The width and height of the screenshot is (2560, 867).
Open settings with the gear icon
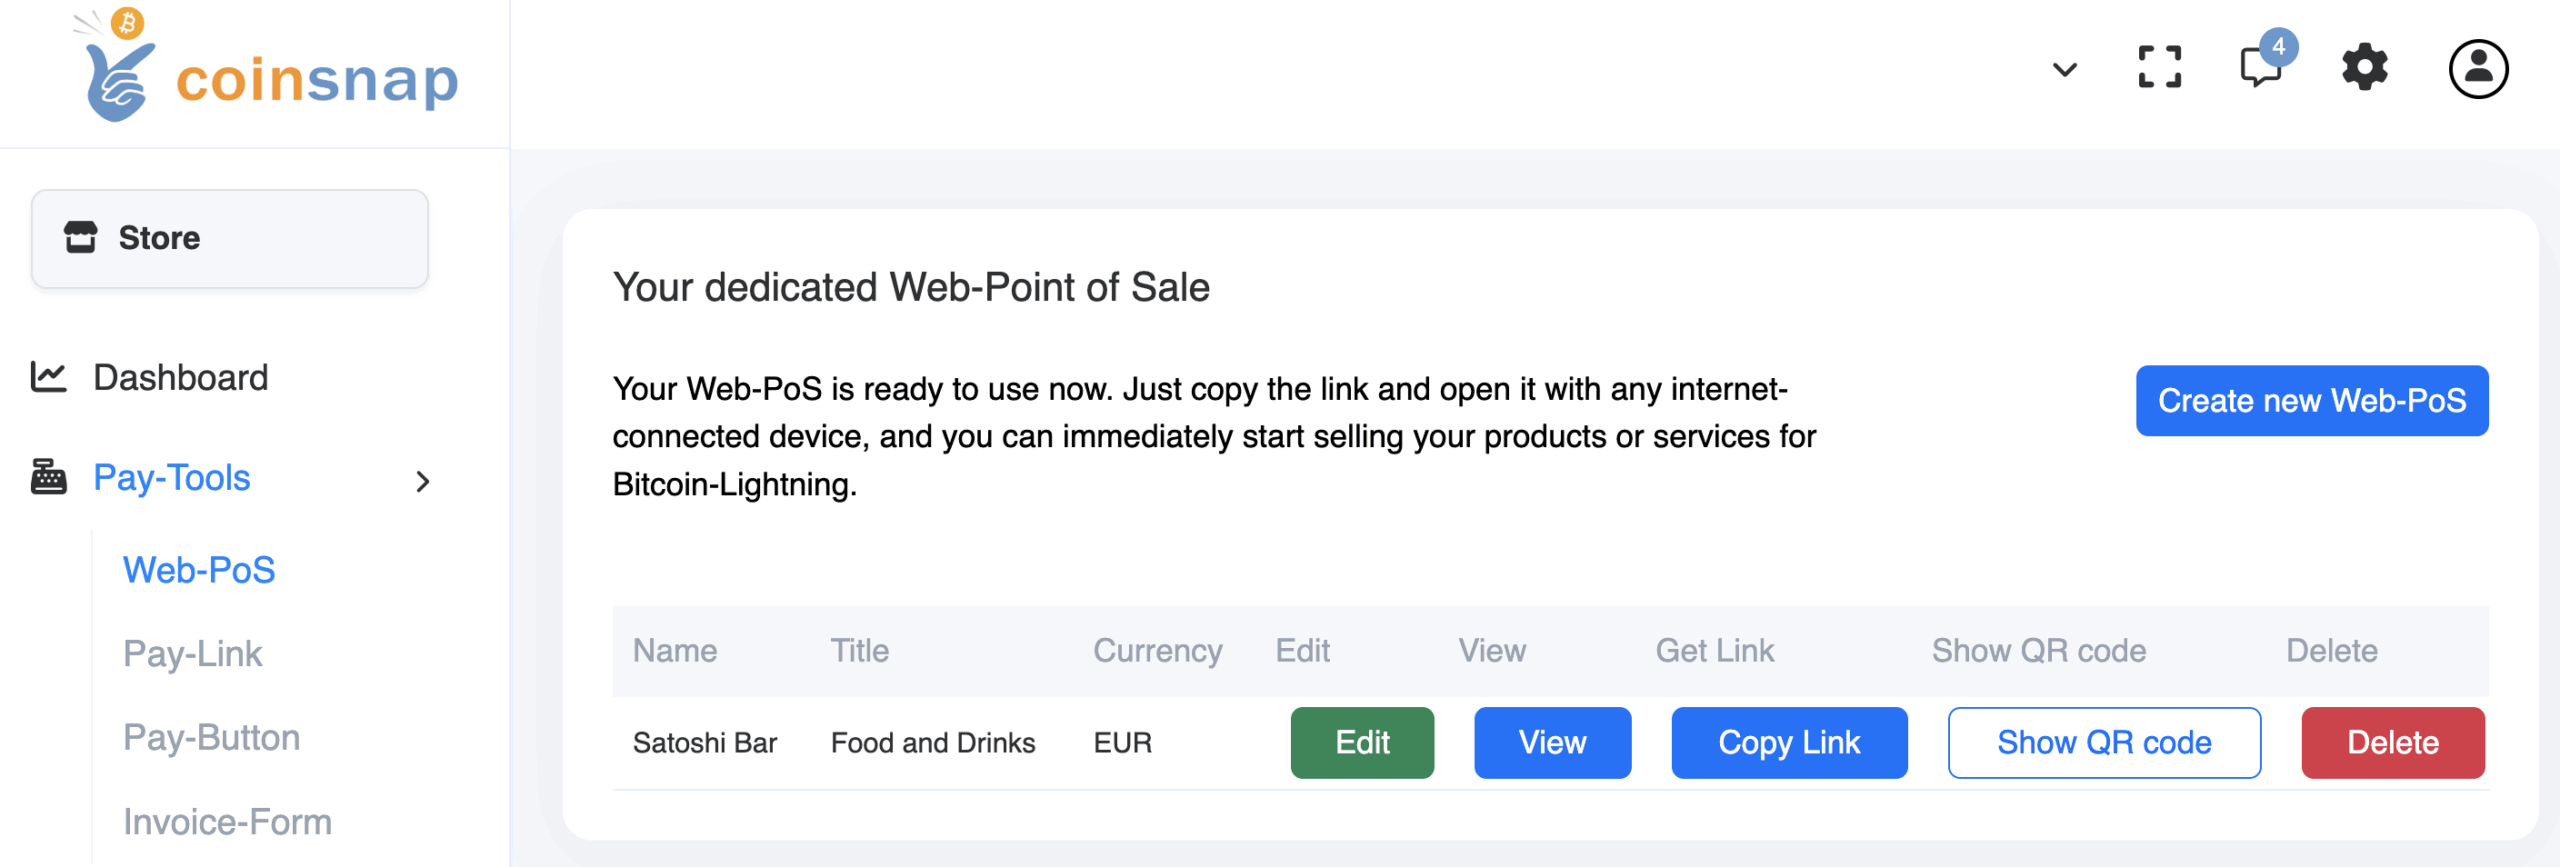pos(2364,69)
